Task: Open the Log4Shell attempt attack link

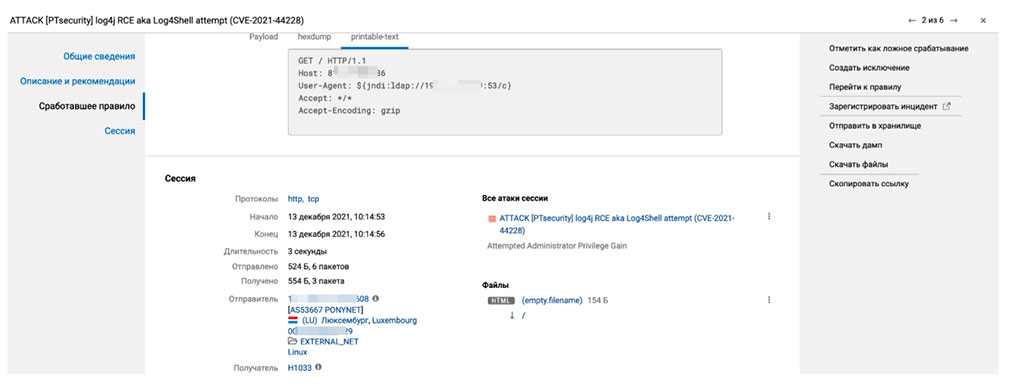Action: pos(617,224)
